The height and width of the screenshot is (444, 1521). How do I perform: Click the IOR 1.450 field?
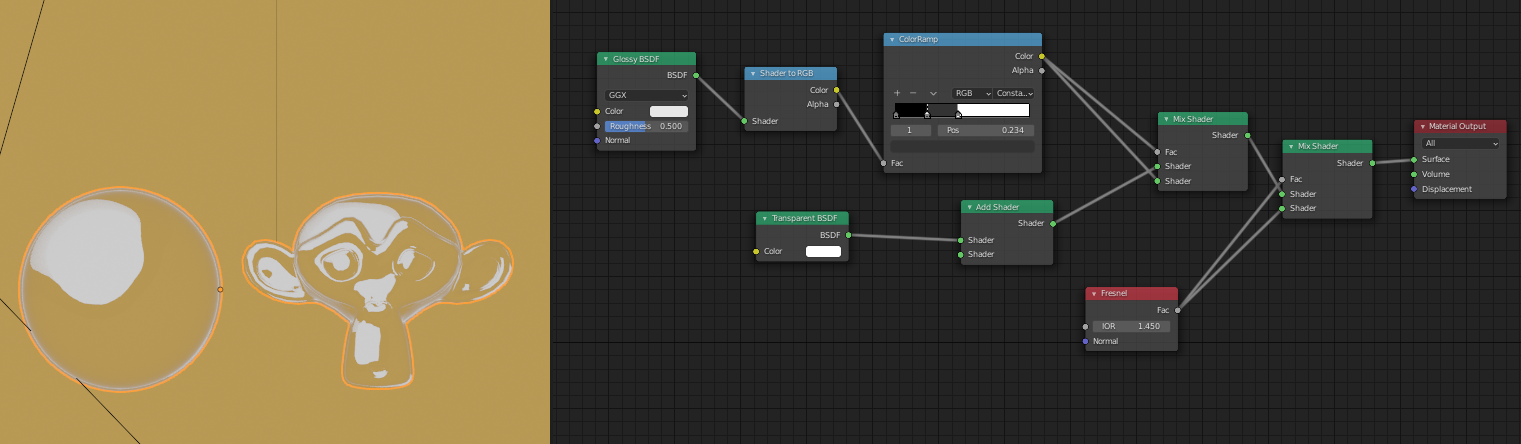[1131, 326]
